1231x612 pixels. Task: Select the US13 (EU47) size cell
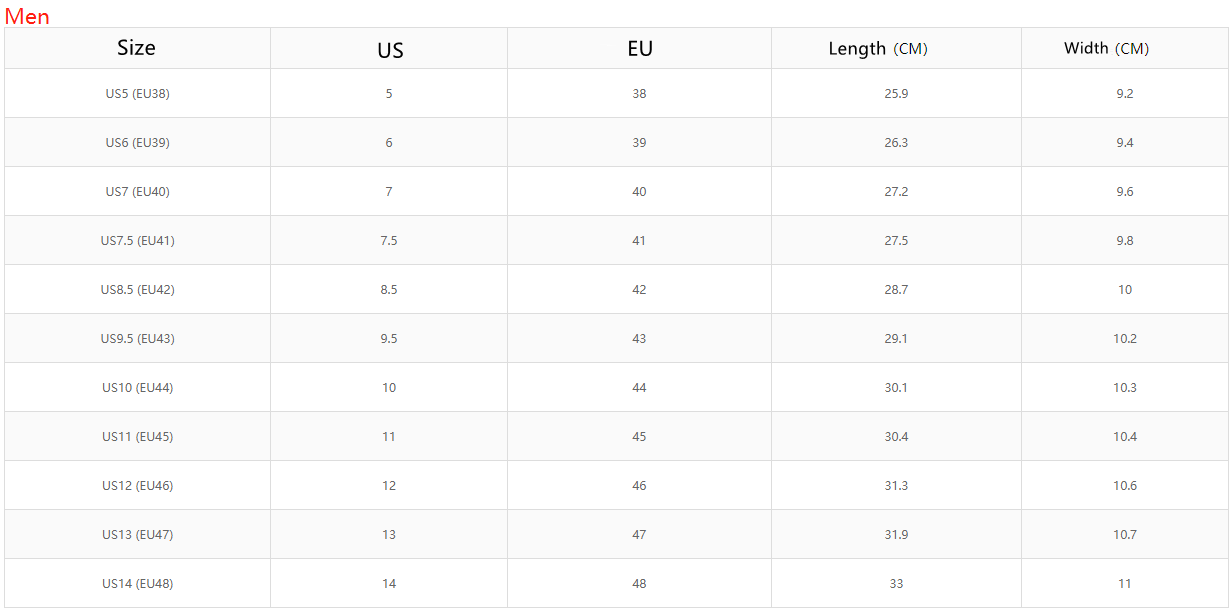137,535
